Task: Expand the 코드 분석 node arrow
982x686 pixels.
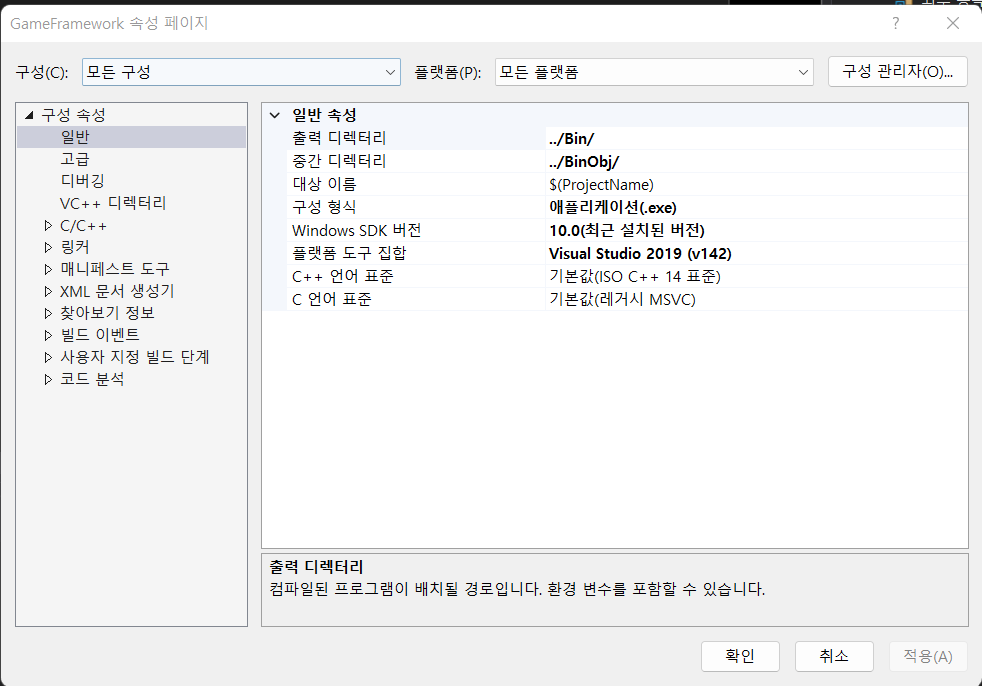Action: (x=48, y=379)
